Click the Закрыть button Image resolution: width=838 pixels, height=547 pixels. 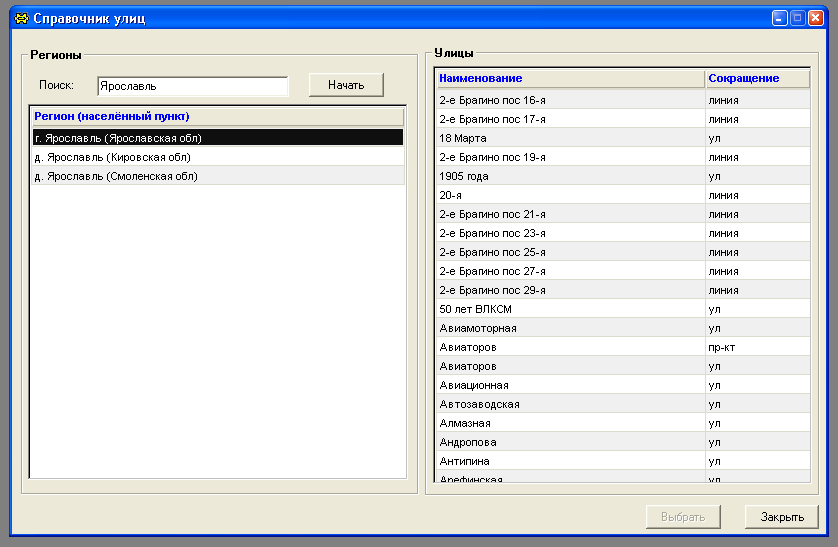click(781, 517)
